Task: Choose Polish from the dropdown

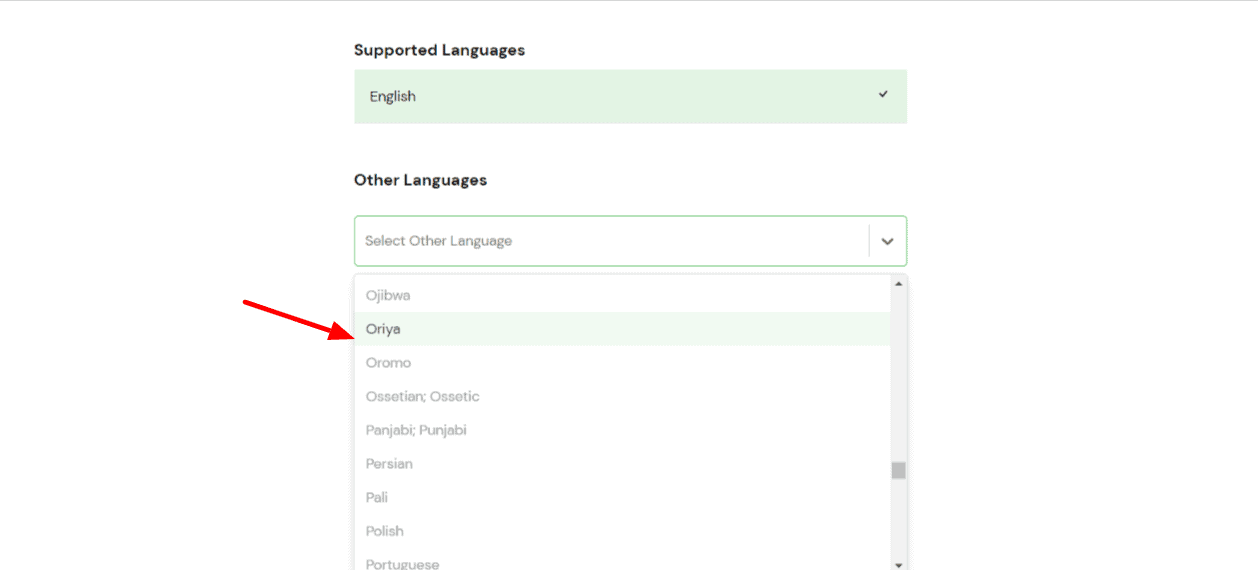Action: (x=385, y=531)
